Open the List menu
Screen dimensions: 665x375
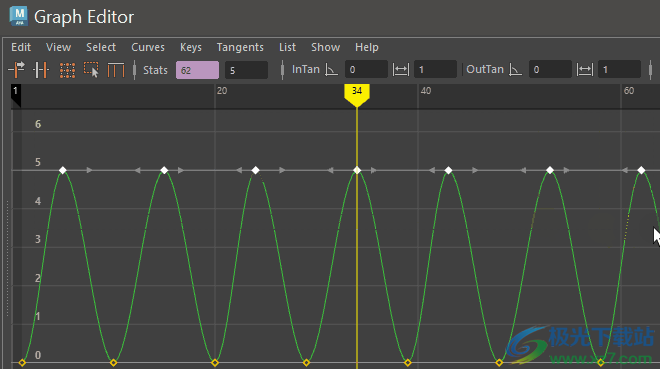click(288, 47)
